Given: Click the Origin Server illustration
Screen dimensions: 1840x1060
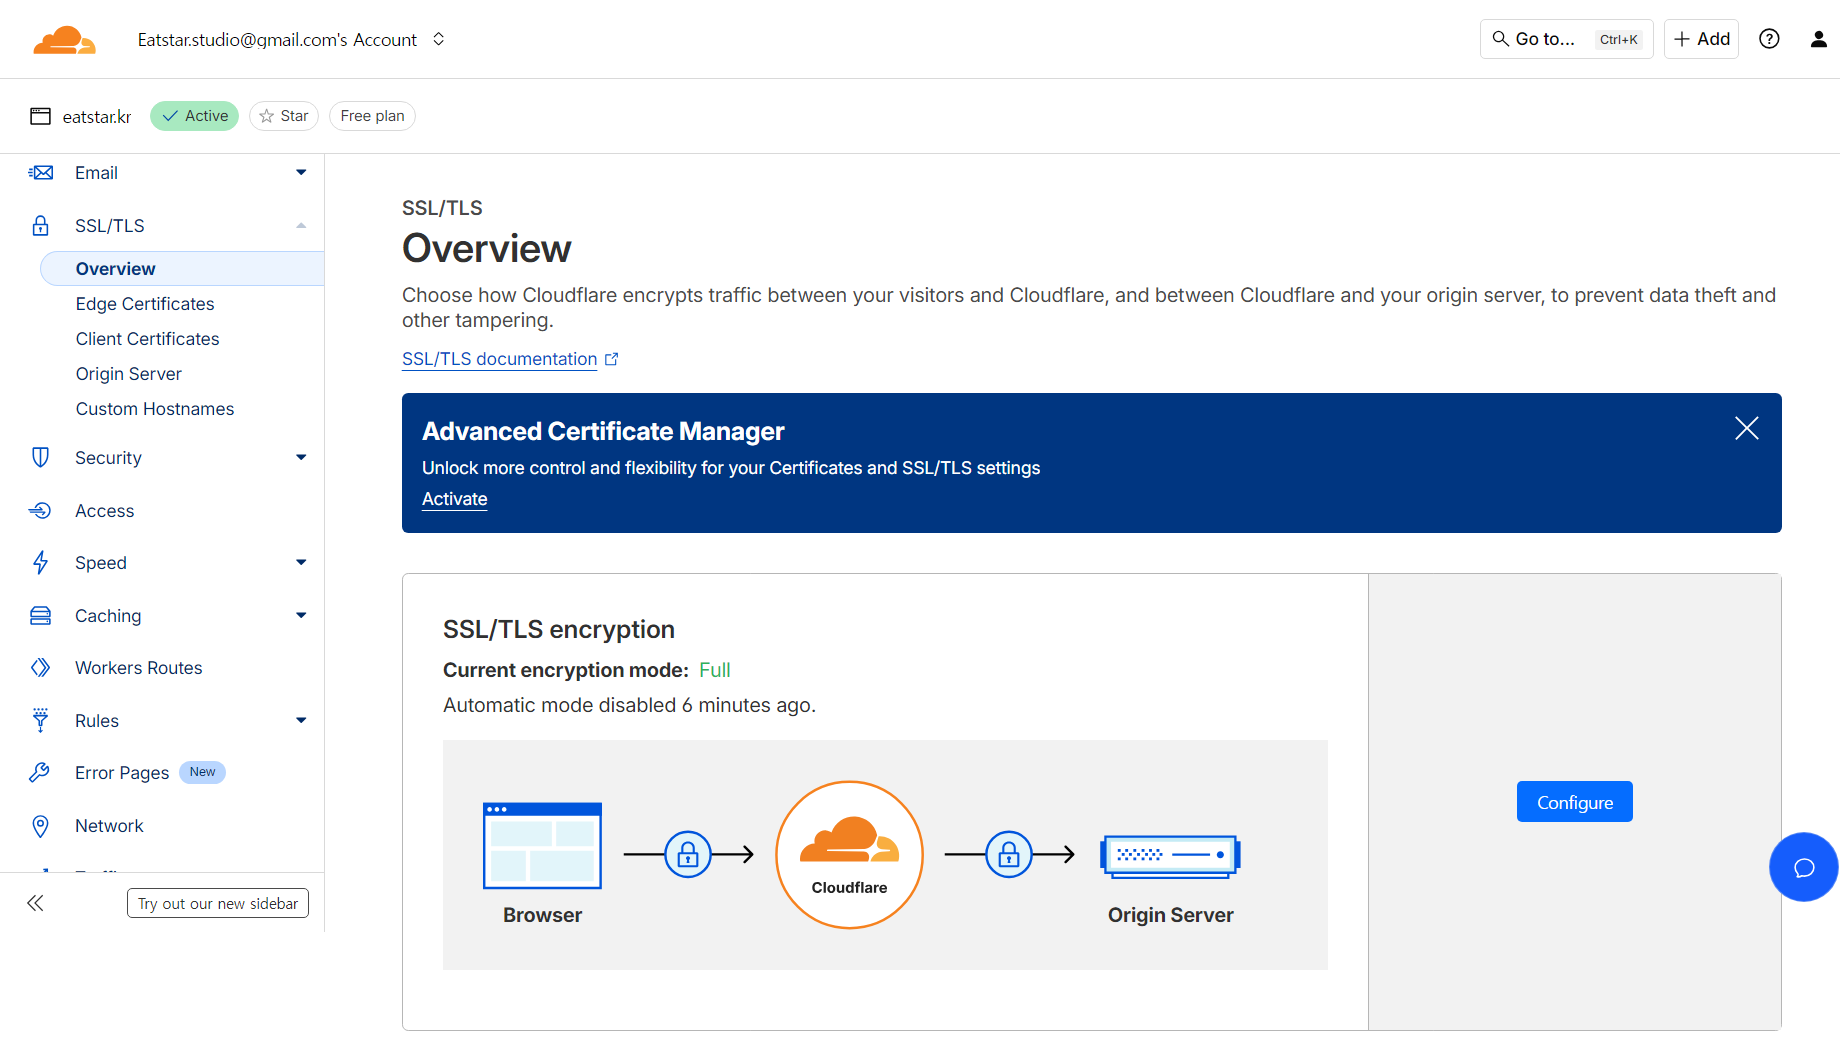Looking at the screenshot, I should 1170,856.
